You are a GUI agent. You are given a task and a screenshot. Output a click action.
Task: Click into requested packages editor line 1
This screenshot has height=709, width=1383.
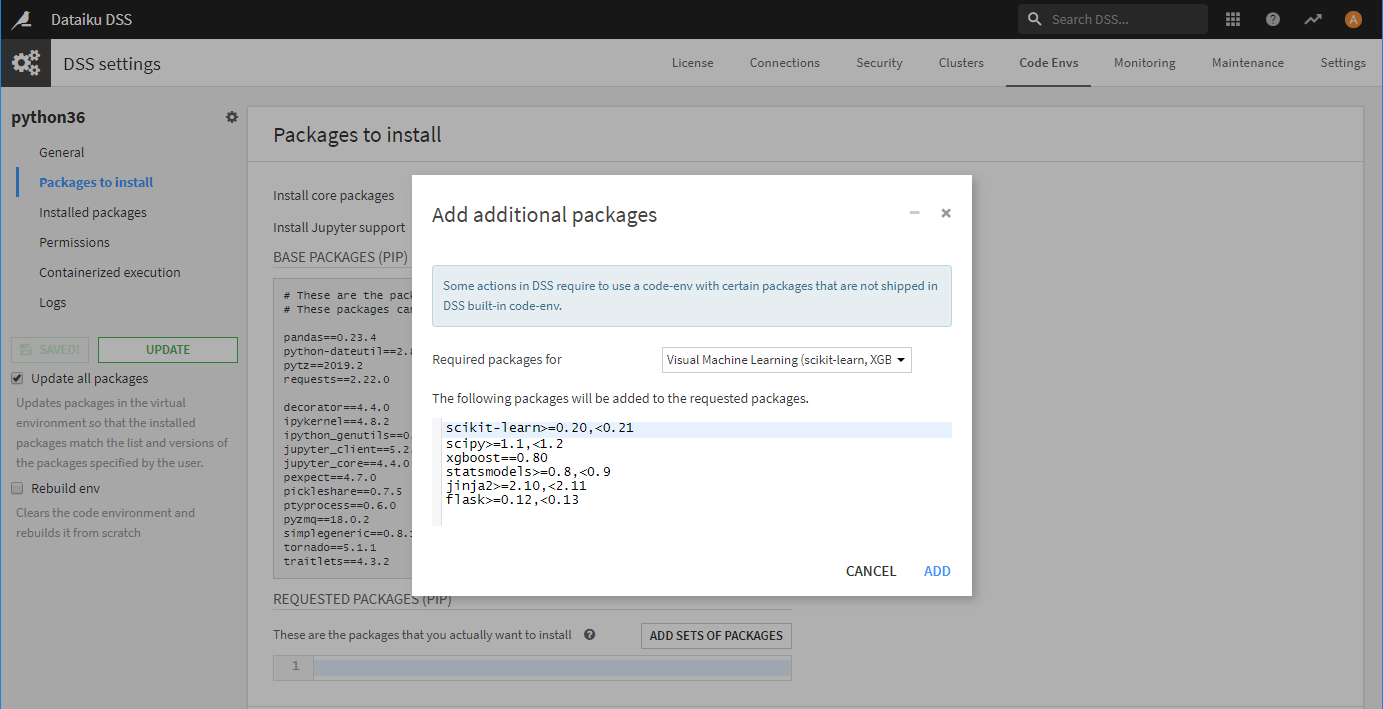click(552, 666)
